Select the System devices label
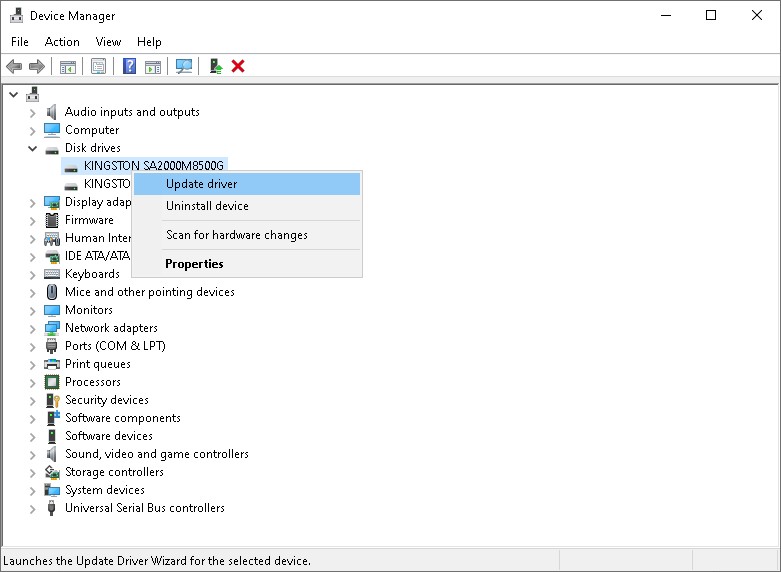This screenshot has width=781, height=572. tap(105, 490)
